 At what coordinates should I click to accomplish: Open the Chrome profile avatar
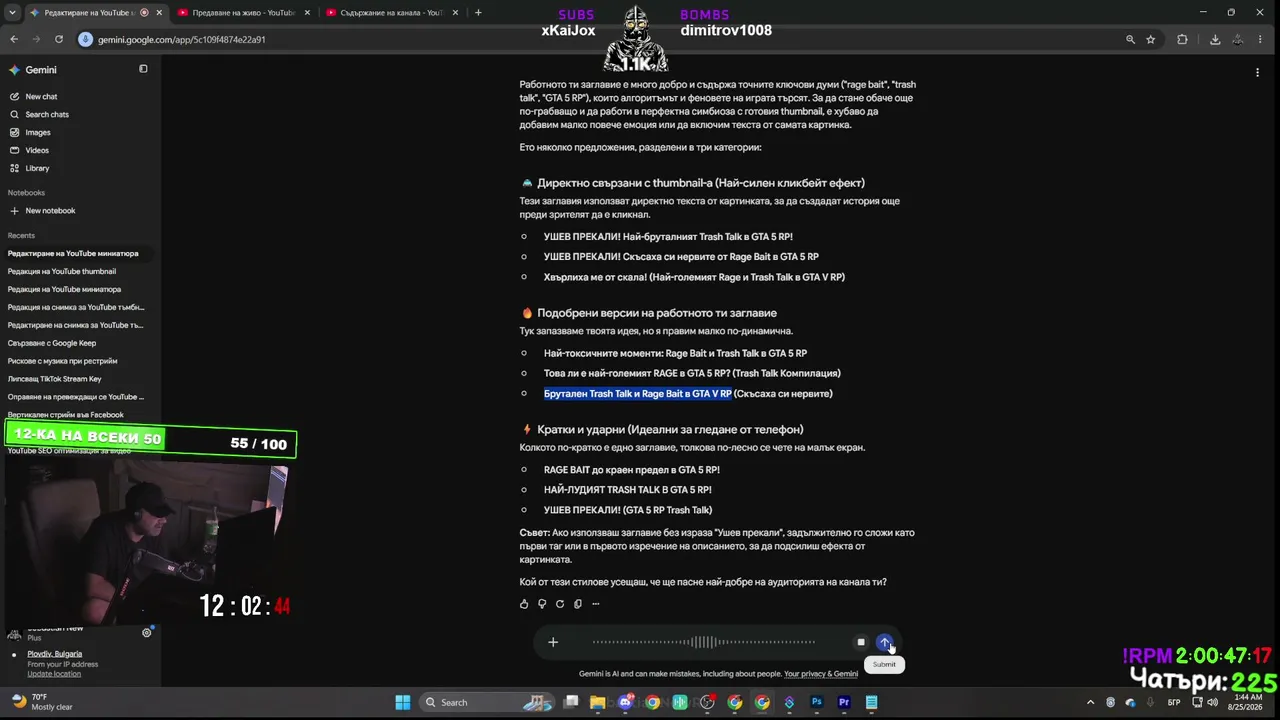(1238, 39)
